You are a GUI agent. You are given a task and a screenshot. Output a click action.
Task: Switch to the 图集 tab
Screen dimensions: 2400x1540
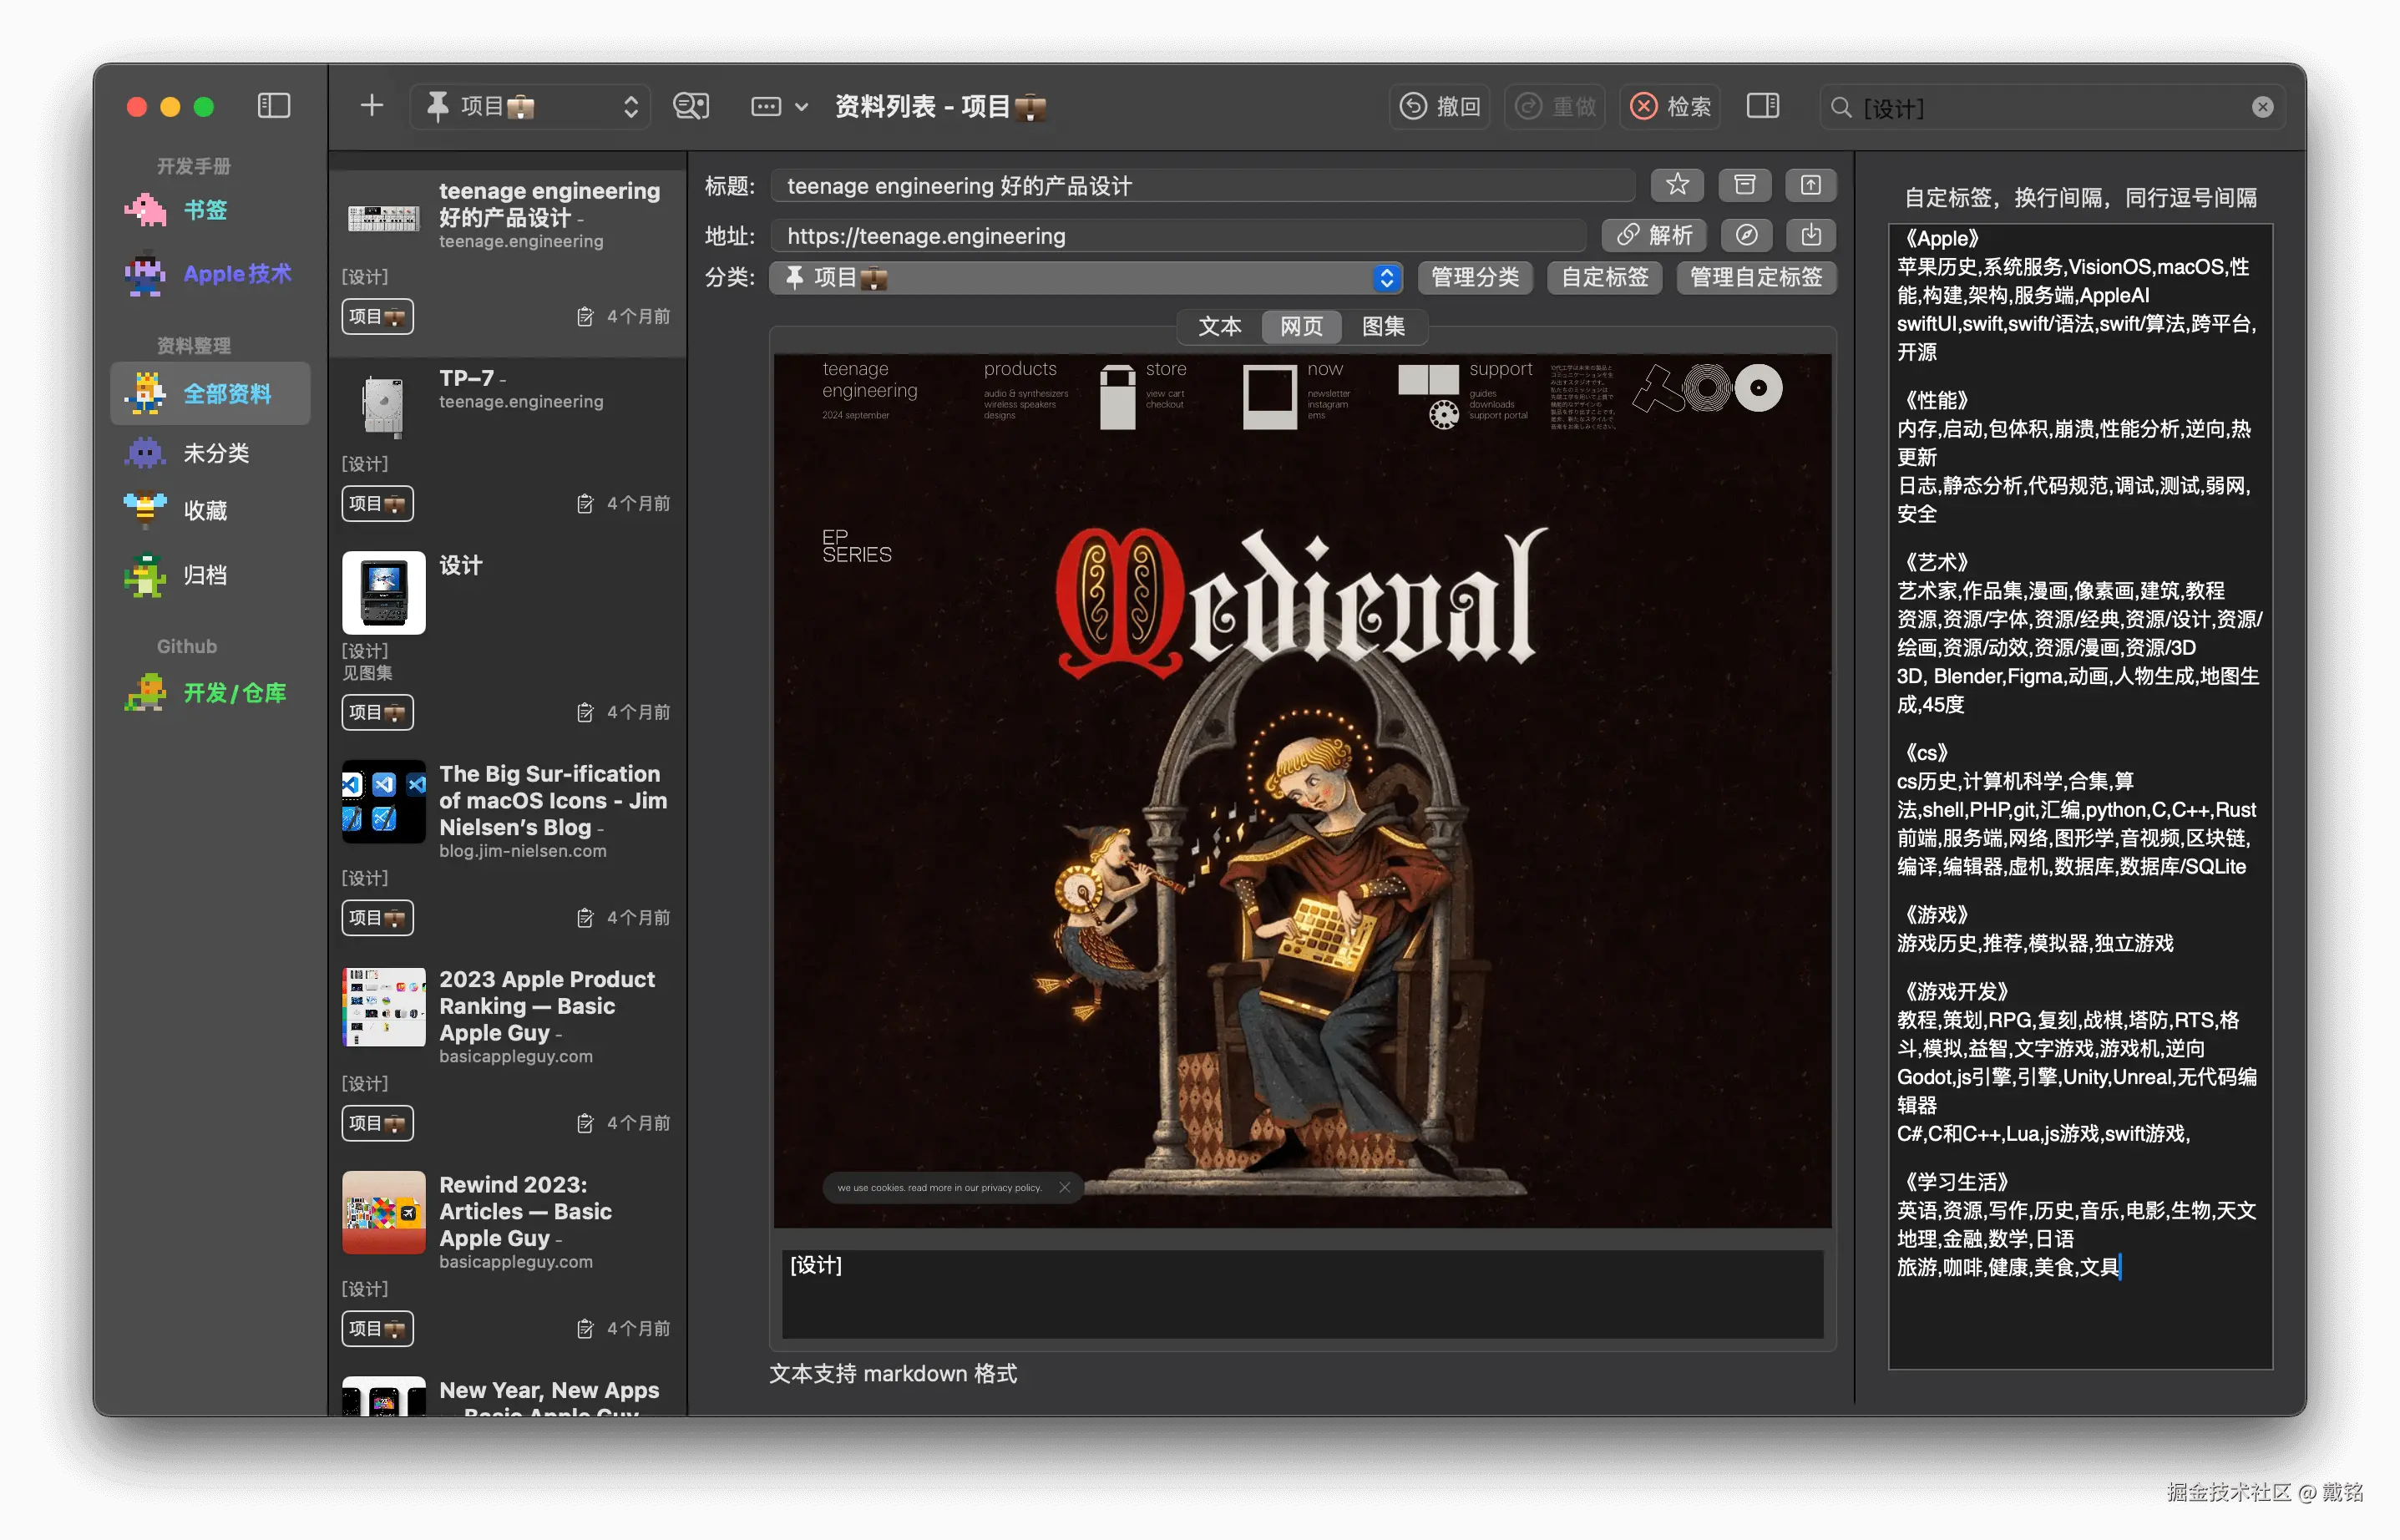[x=1383, y=326]
